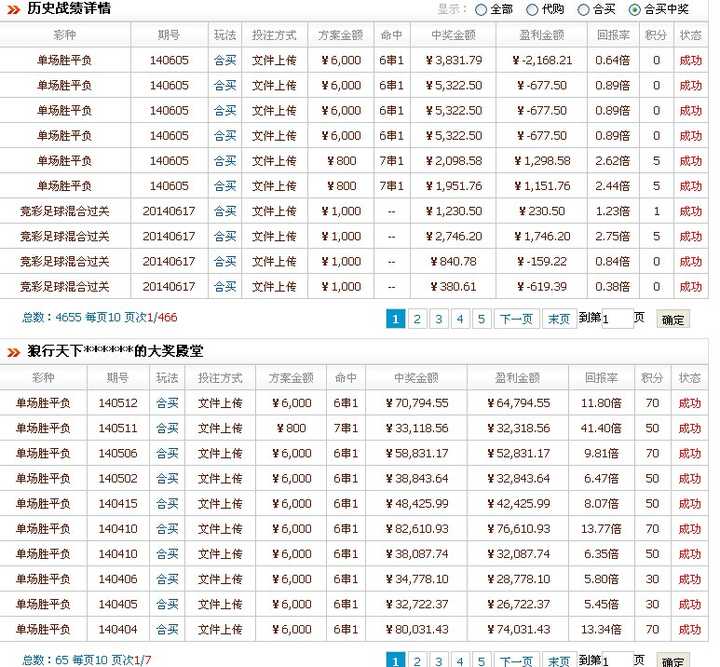
Task: Click the 总数:4655 summary text
Action: coord(100,317)
